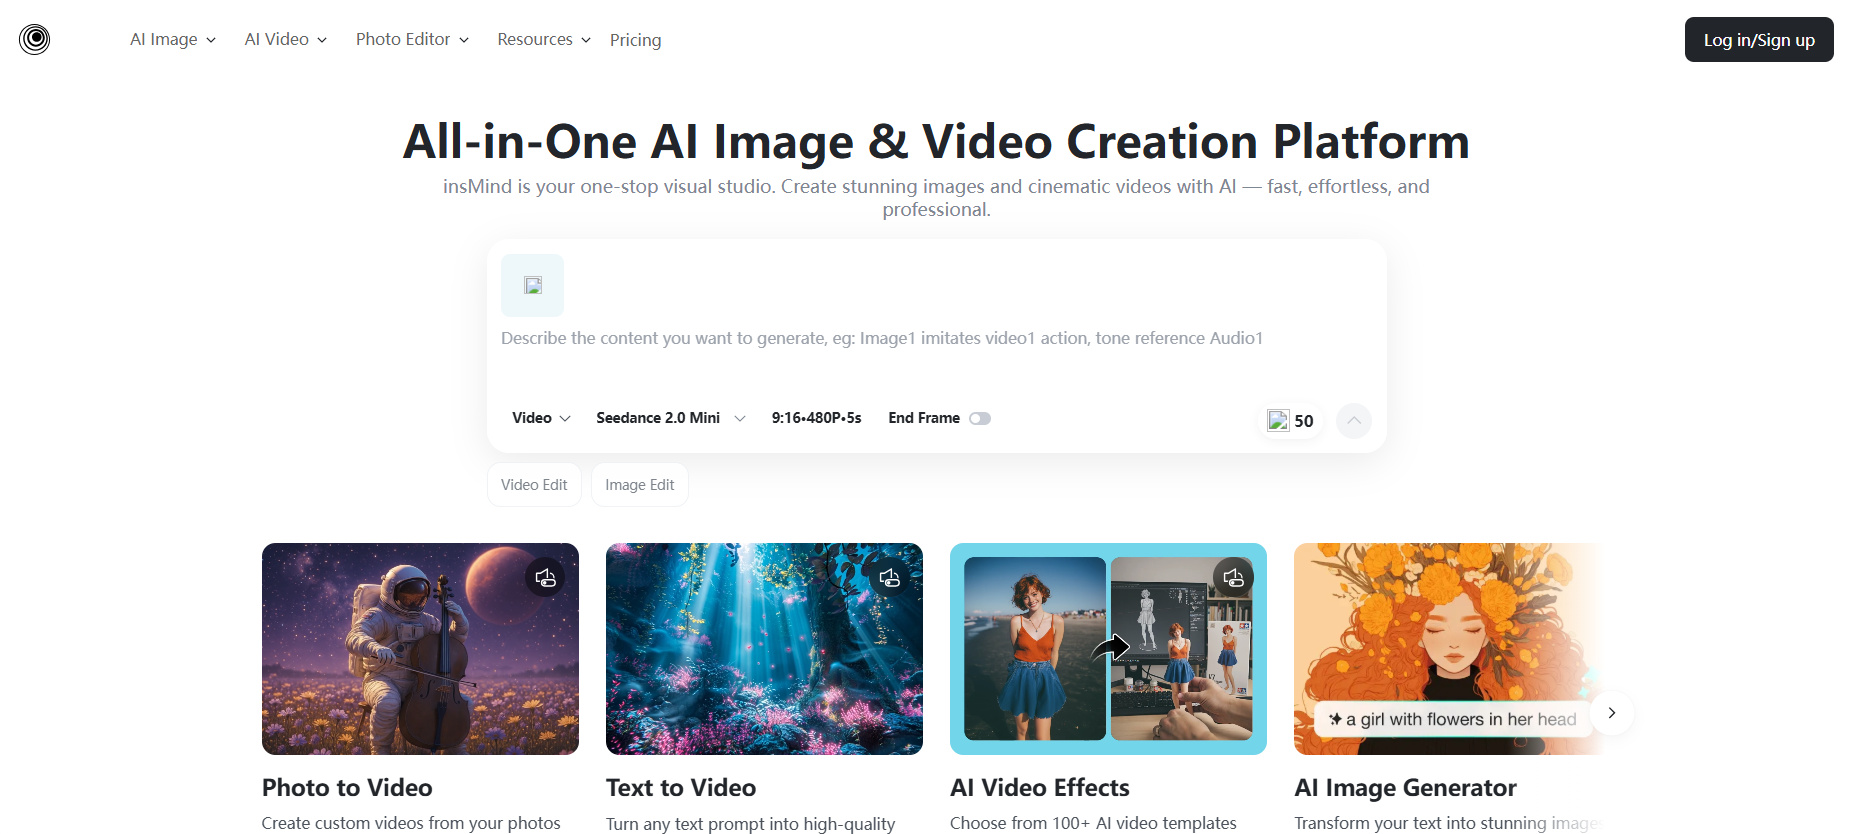Click the insMind spiral logo
The height and width of the screenshot is (834, 1853).
click(34, 39)
